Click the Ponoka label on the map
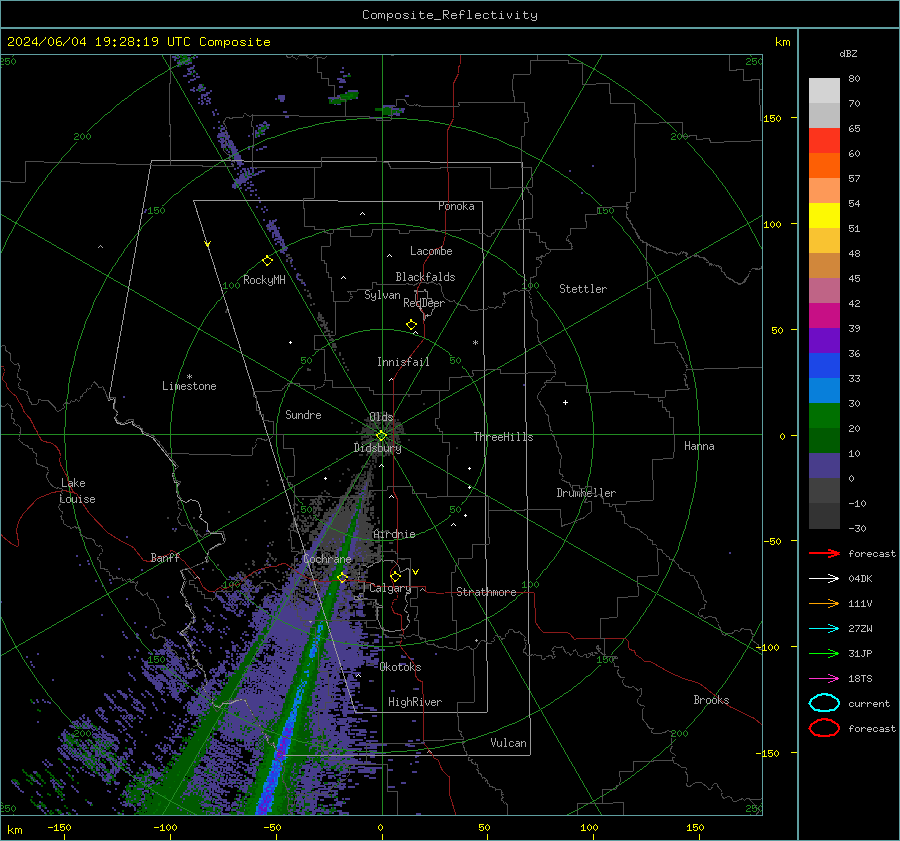The height and width of the screenshot is (841, 900). 456,206
